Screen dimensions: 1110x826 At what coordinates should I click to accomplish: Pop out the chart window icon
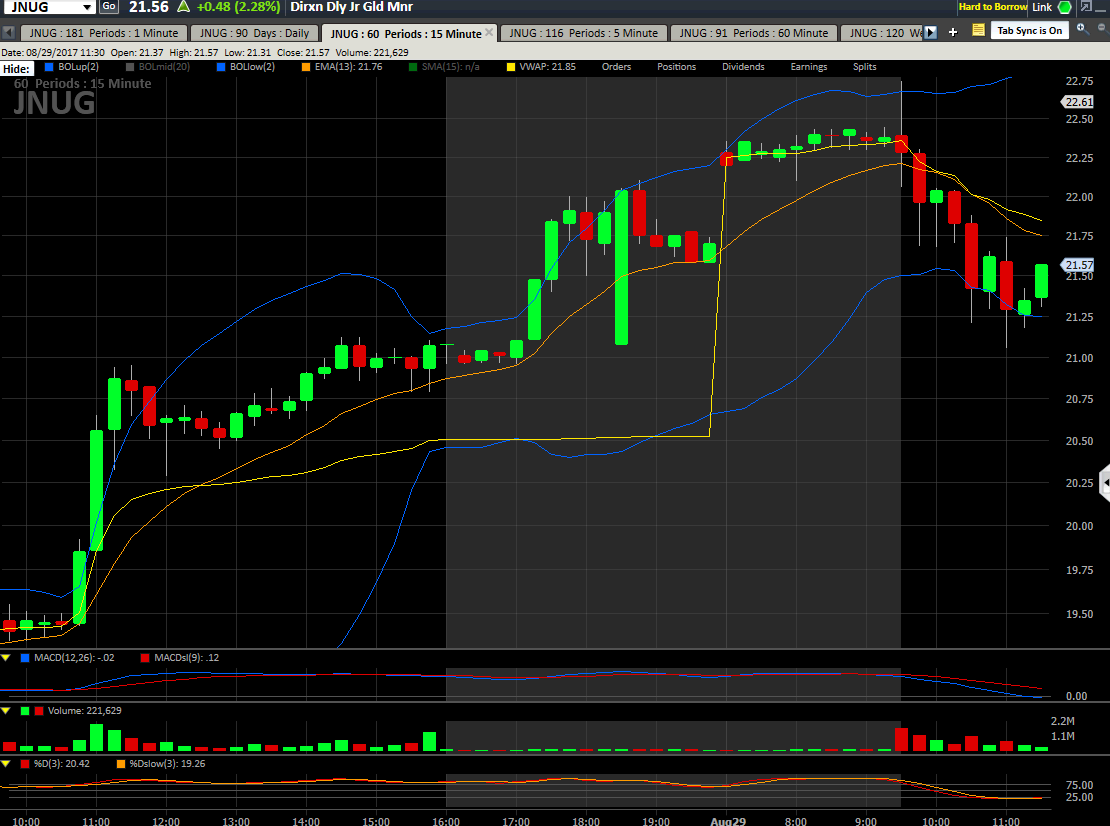(1084, 8)
